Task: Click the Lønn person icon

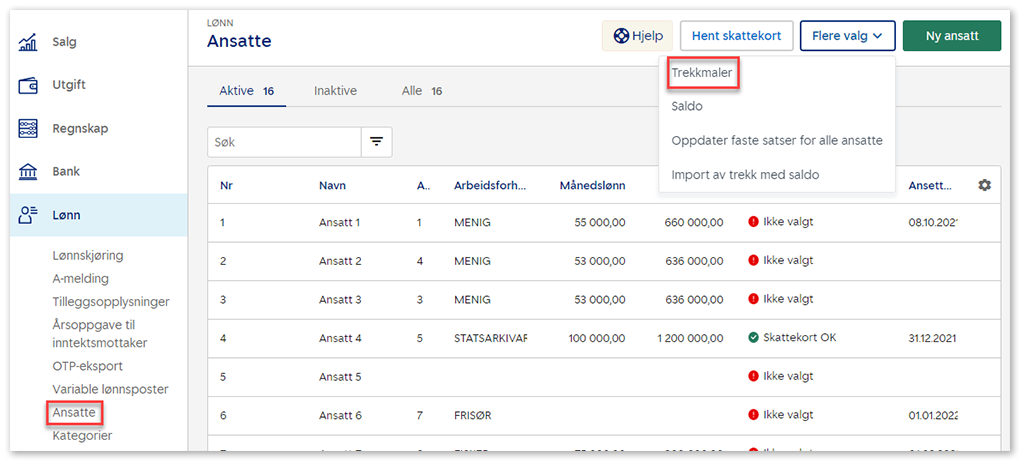Action: [x=29, y=215]
